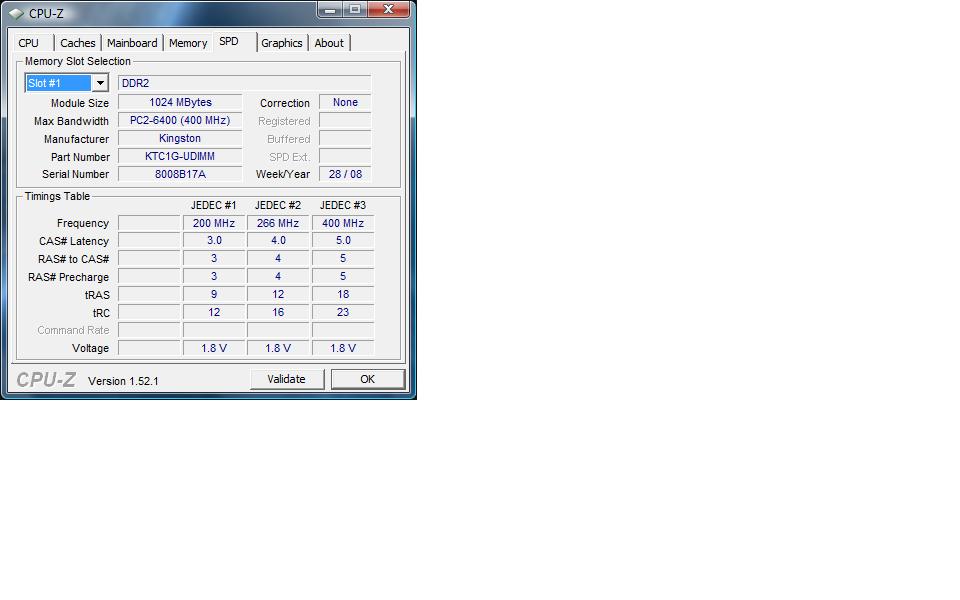Click the serial number 8008B17A
Image resolution: width=960 pixels, height=600 pixels.
coord(180,174)
